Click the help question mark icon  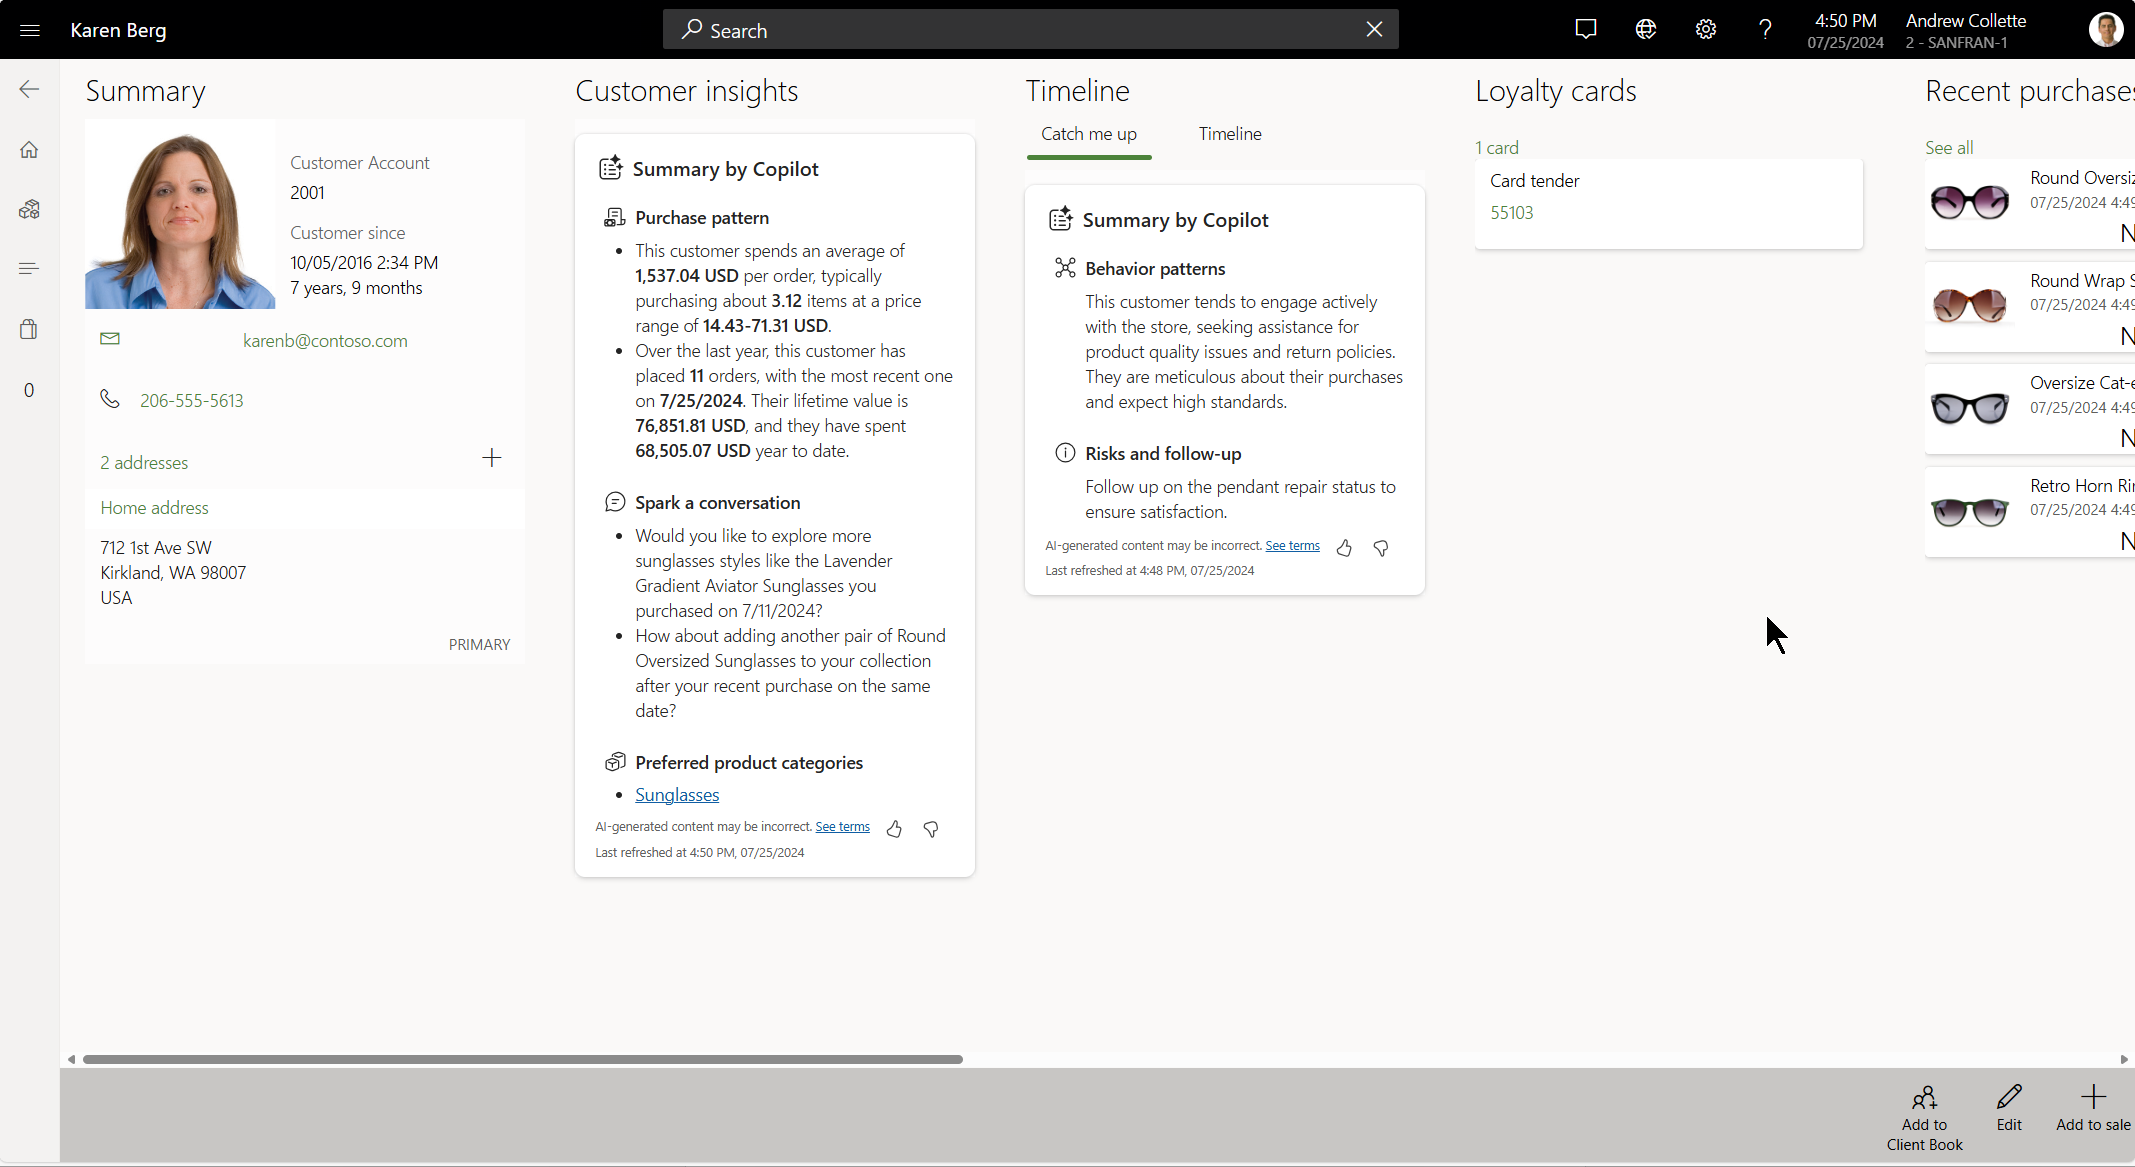(1764, 29)
